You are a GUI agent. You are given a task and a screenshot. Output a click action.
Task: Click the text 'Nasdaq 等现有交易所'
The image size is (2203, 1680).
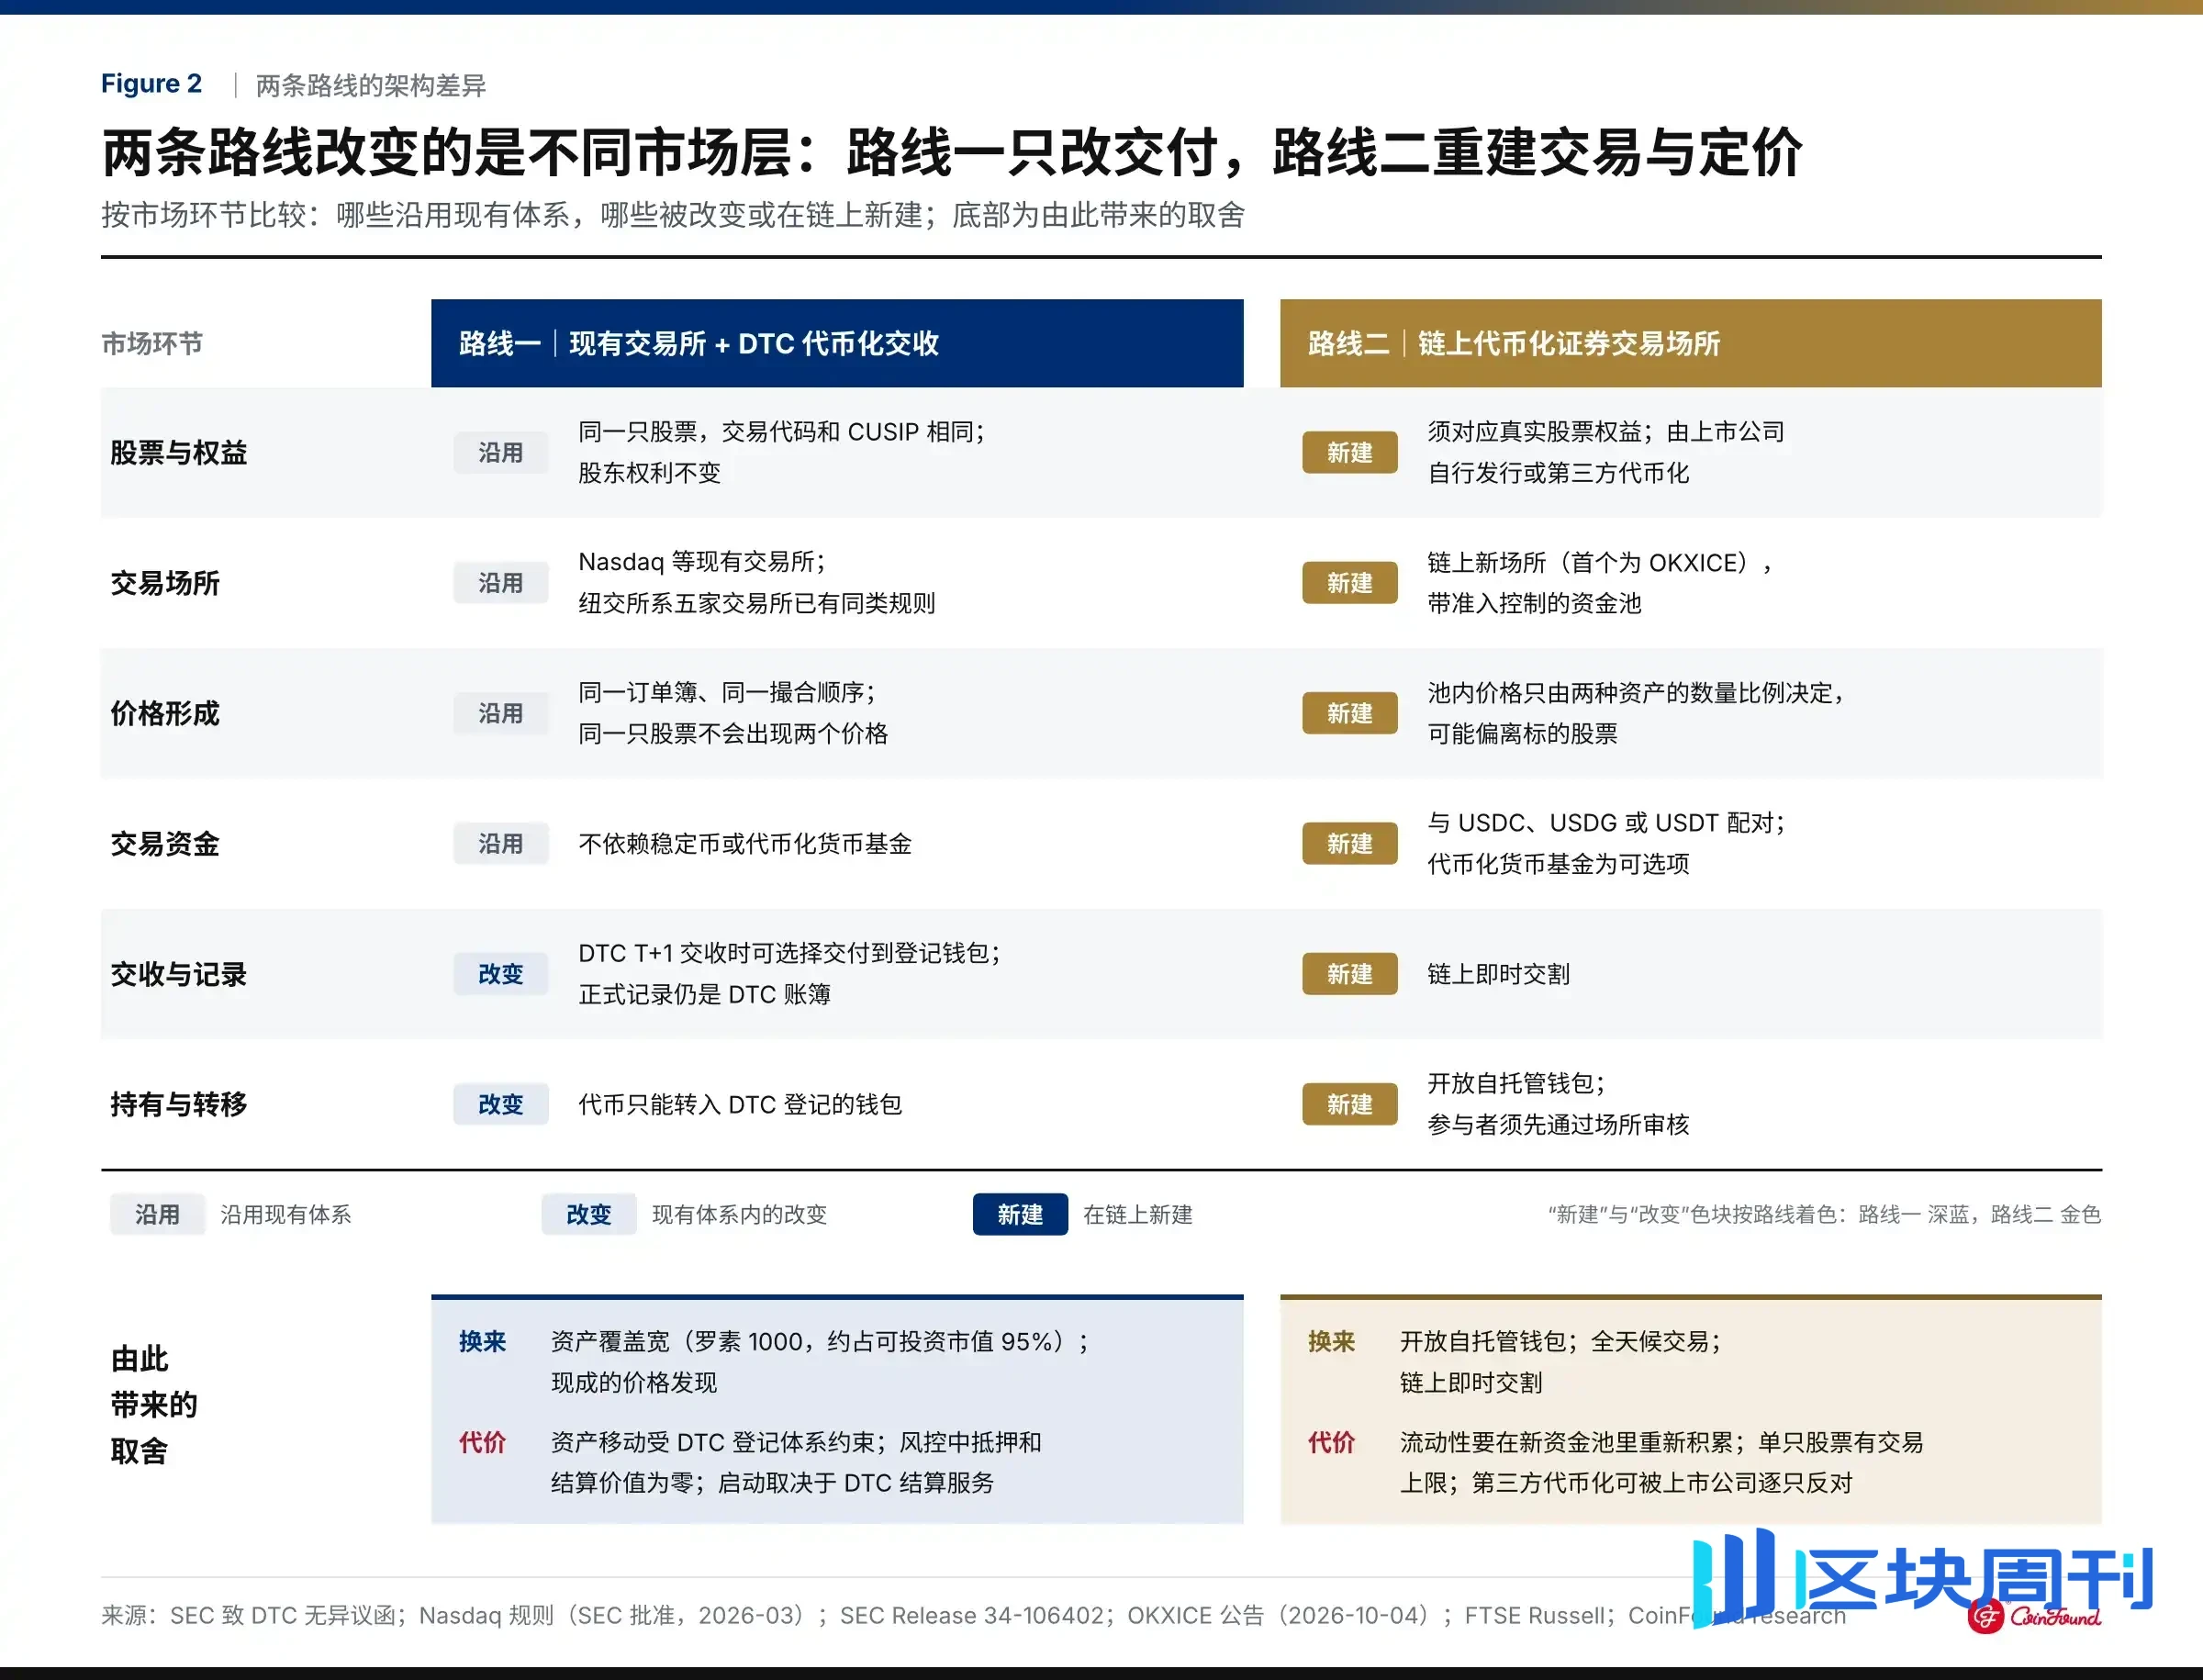click(696, 562)
